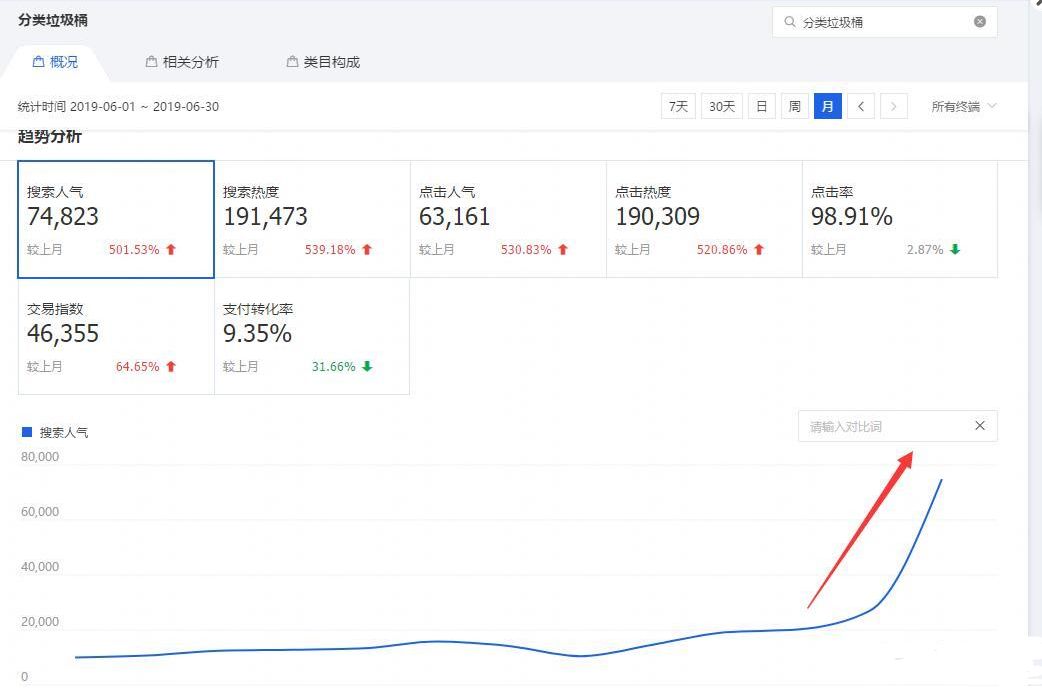Enable the 7天 time range
This screenshot has width=1042, height=689.
tap(678, 106)
